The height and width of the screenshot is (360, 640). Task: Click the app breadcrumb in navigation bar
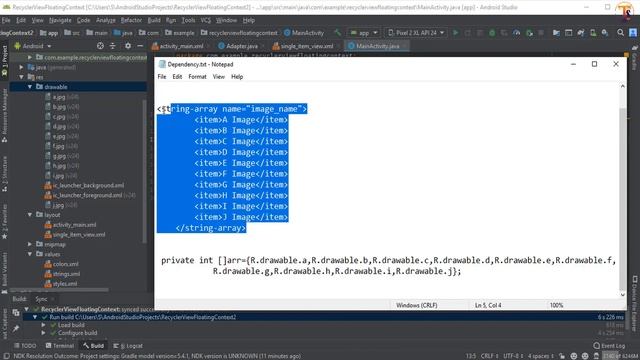(49, 33)
